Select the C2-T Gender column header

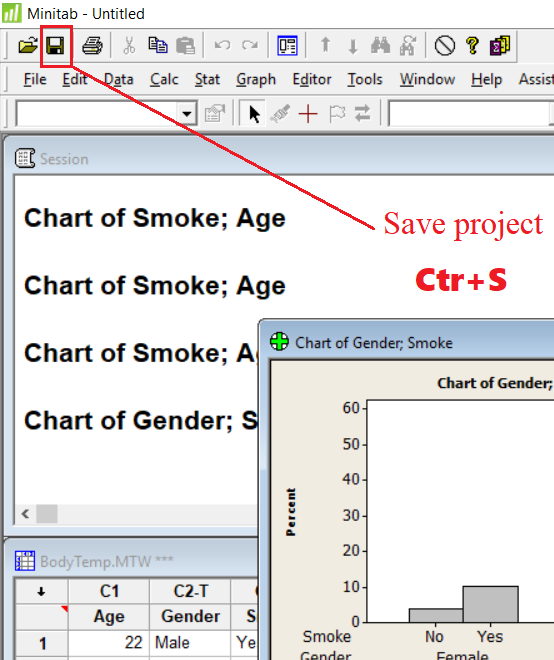pyautogui.click(x=190, y=591)
